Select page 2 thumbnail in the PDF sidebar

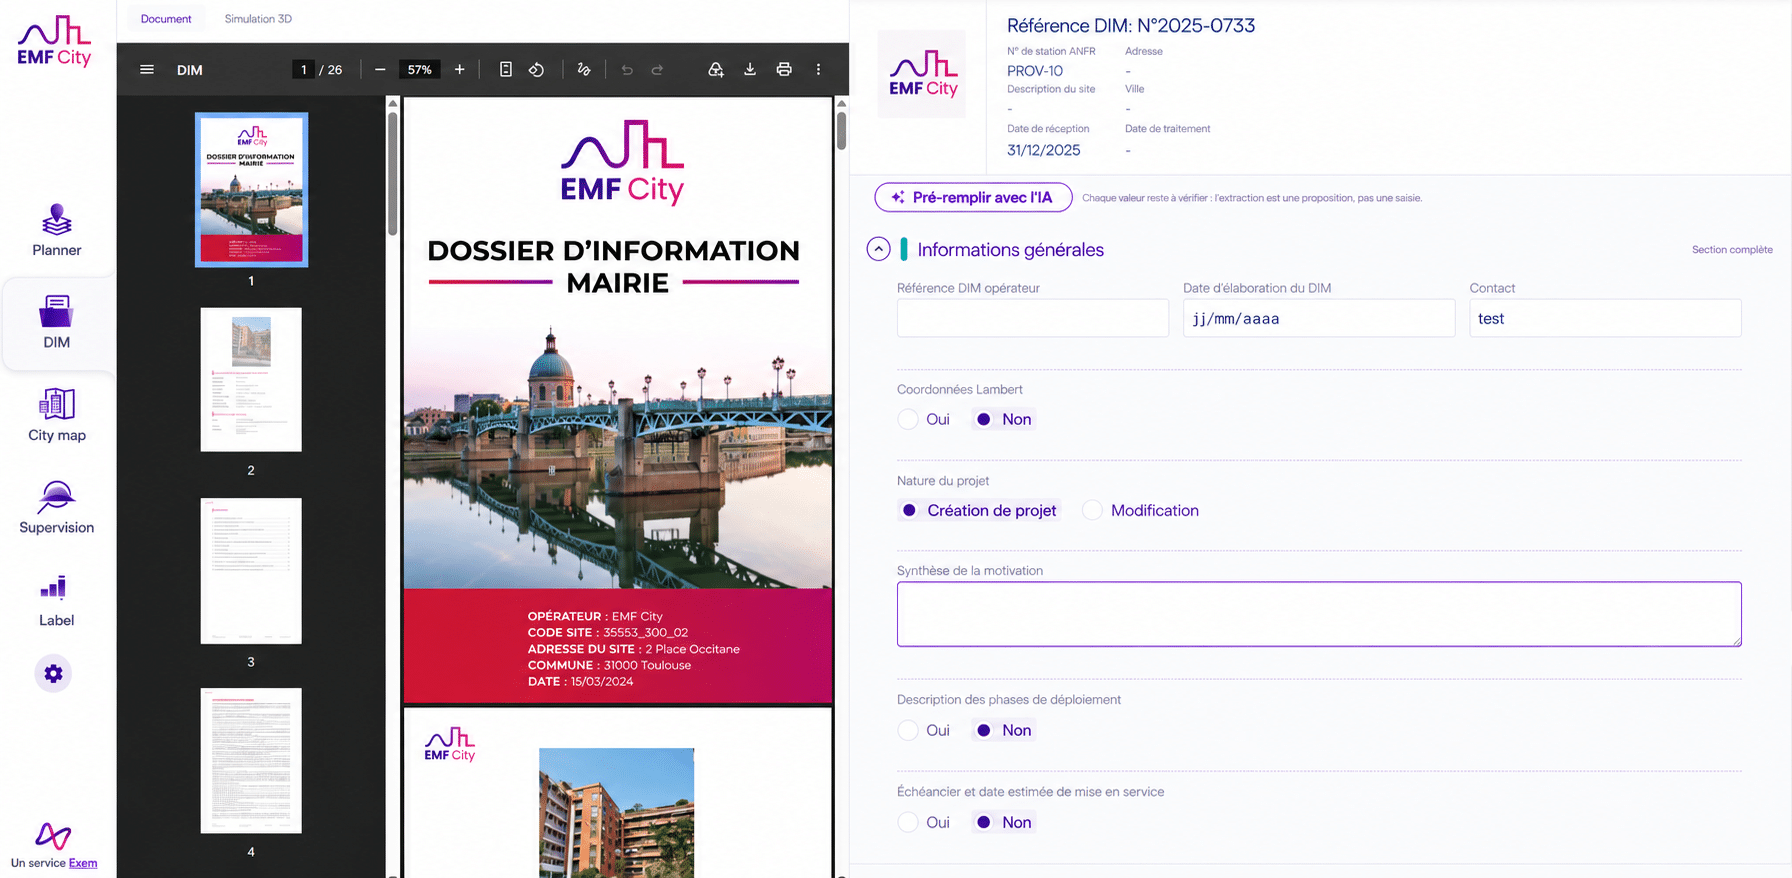pos(251,380)
